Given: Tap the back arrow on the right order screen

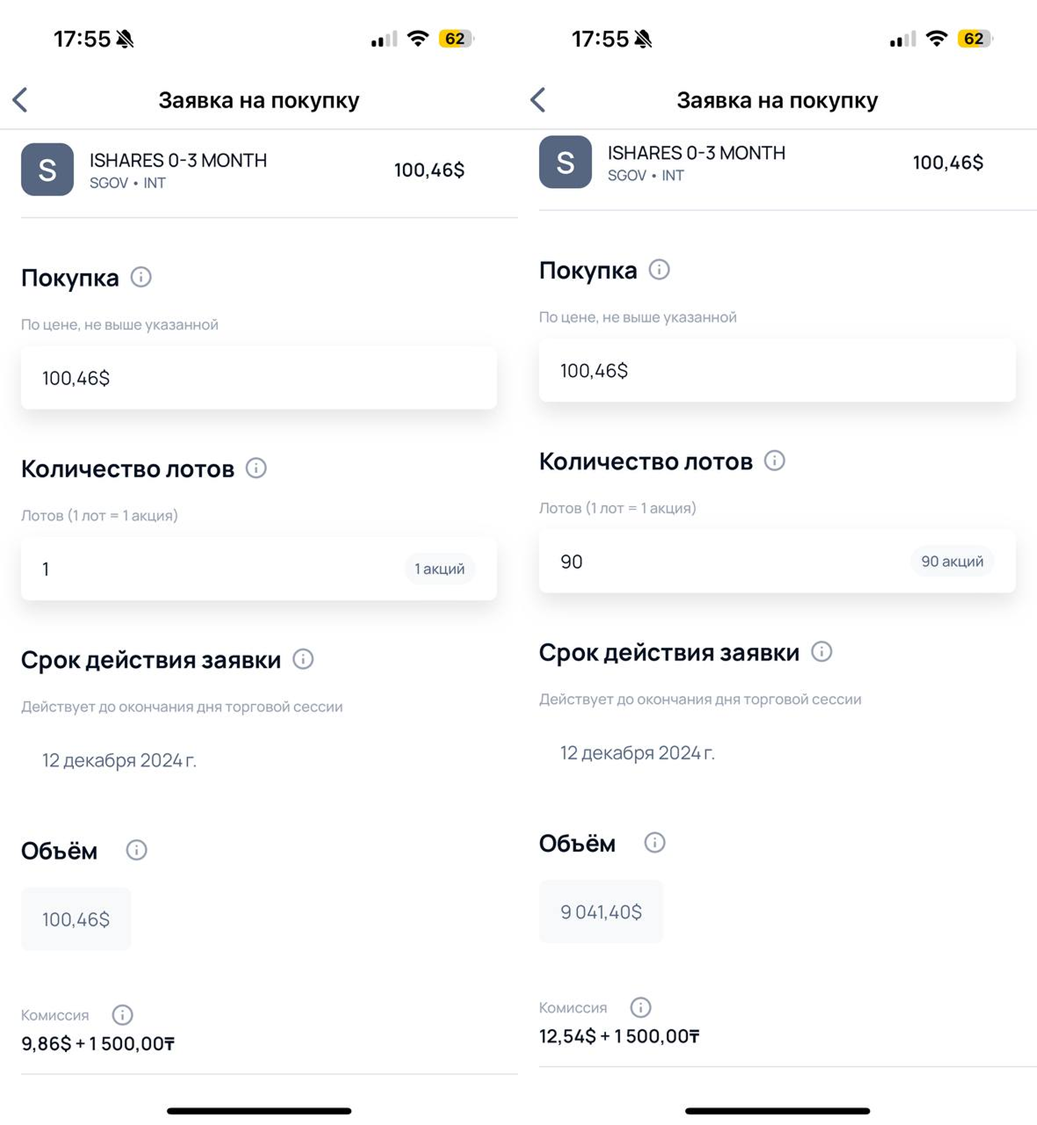Looking at the screenshot, I should (x=538, y=100).
